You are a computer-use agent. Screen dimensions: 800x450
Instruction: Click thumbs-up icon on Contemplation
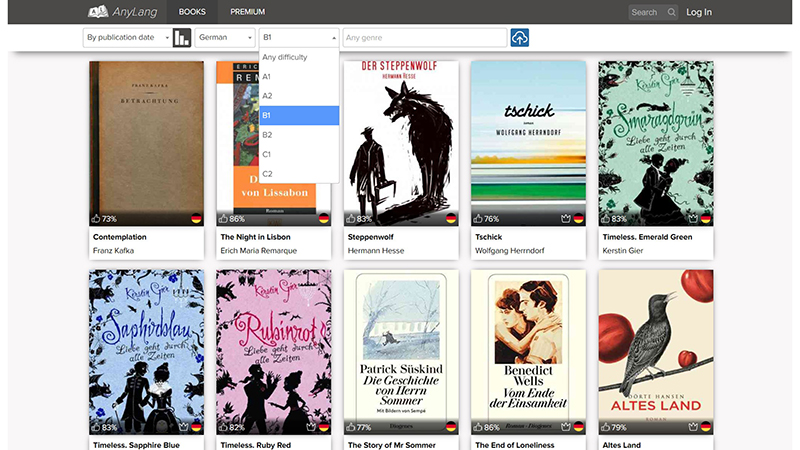(95, 218)
